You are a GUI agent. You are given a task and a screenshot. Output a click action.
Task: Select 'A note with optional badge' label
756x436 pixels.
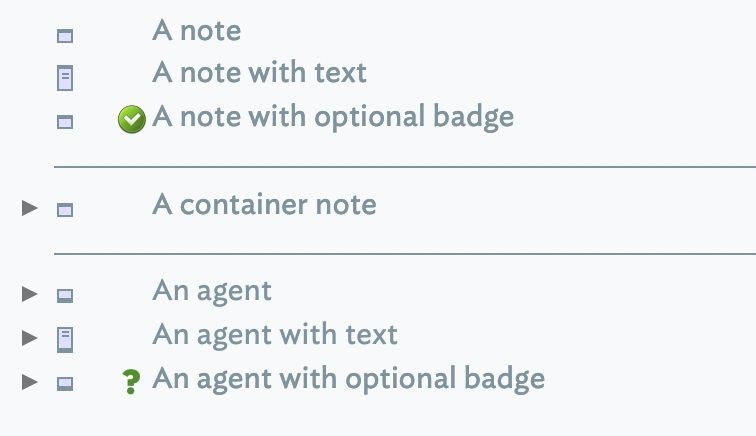pos(333,118)
